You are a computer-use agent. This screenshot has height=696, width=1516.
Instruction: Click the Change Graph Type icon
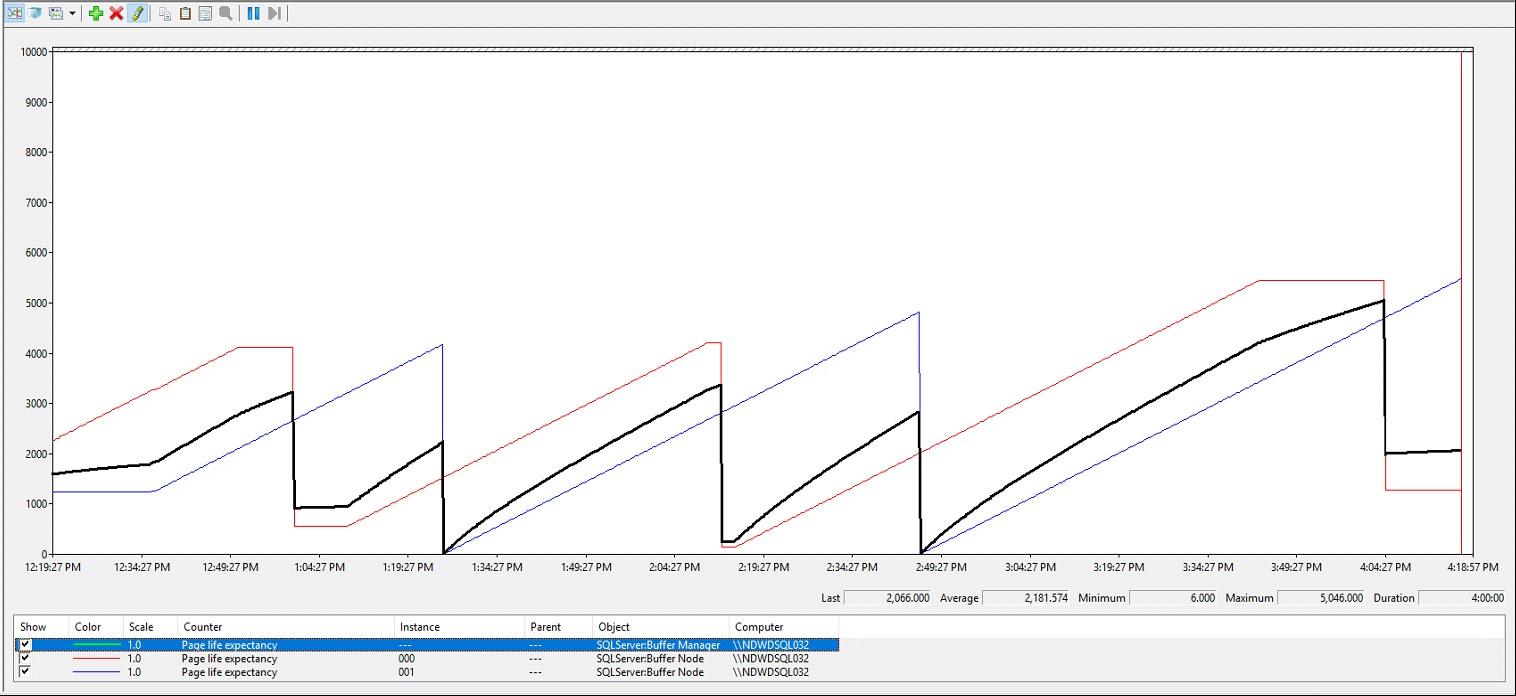56,13
